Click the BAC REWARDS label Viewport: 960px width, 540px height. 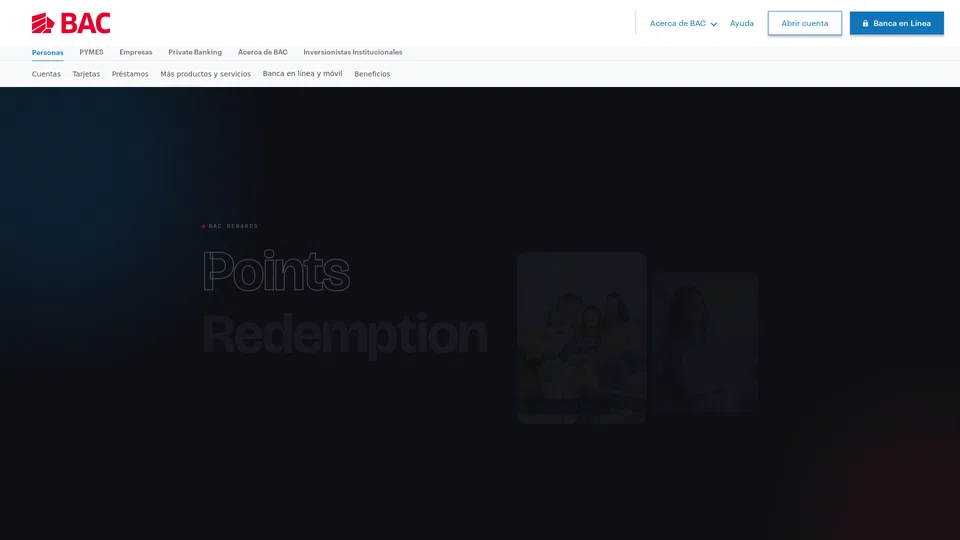point(233,227)
